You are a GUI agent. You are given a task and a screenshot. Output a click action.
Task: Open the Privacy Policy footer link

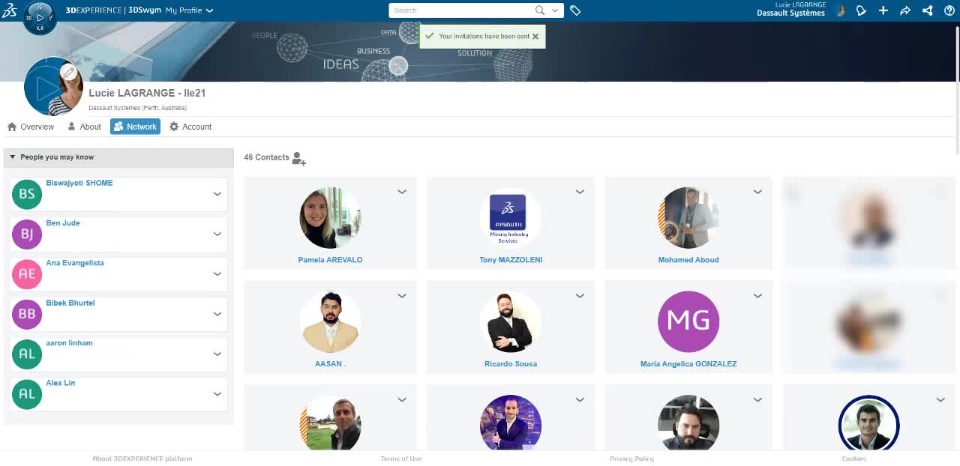[631, 459]
